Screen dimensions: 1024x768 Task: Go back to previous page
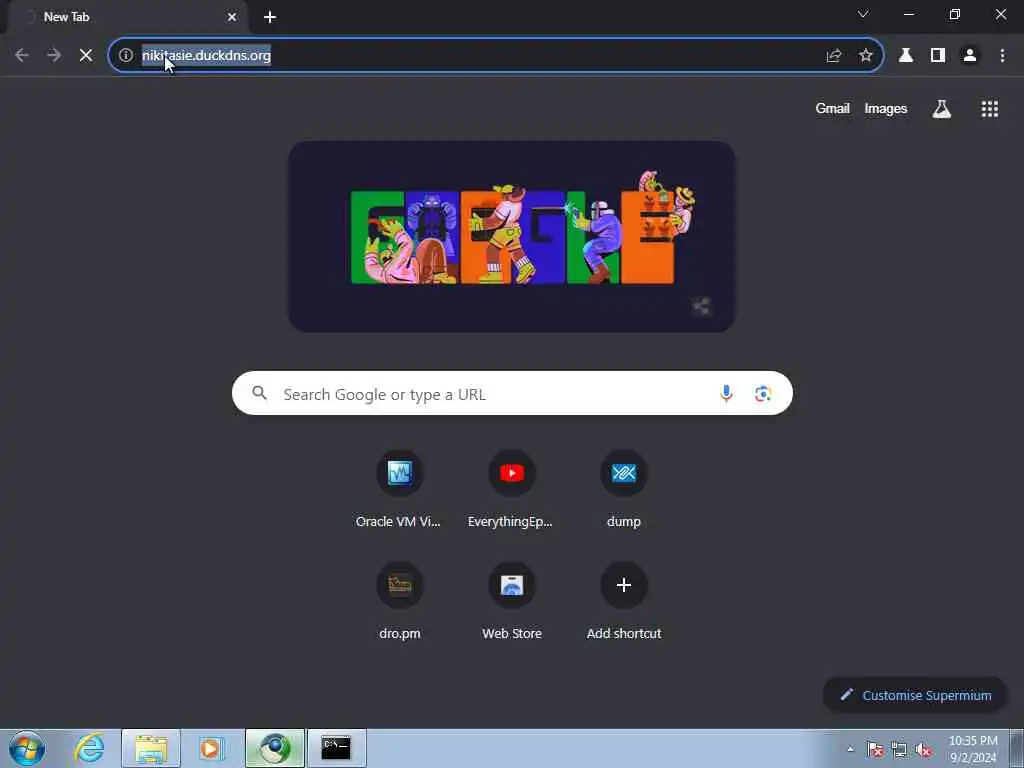tap(22, 56)
